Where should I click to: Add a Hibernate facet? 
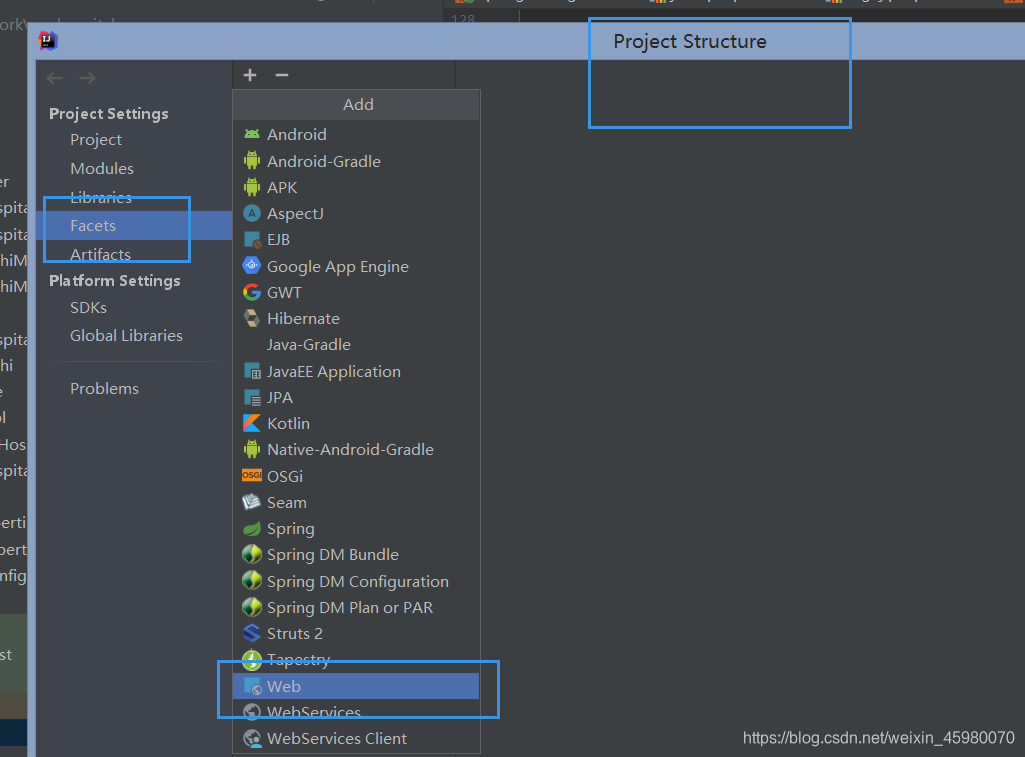[356, 318]
